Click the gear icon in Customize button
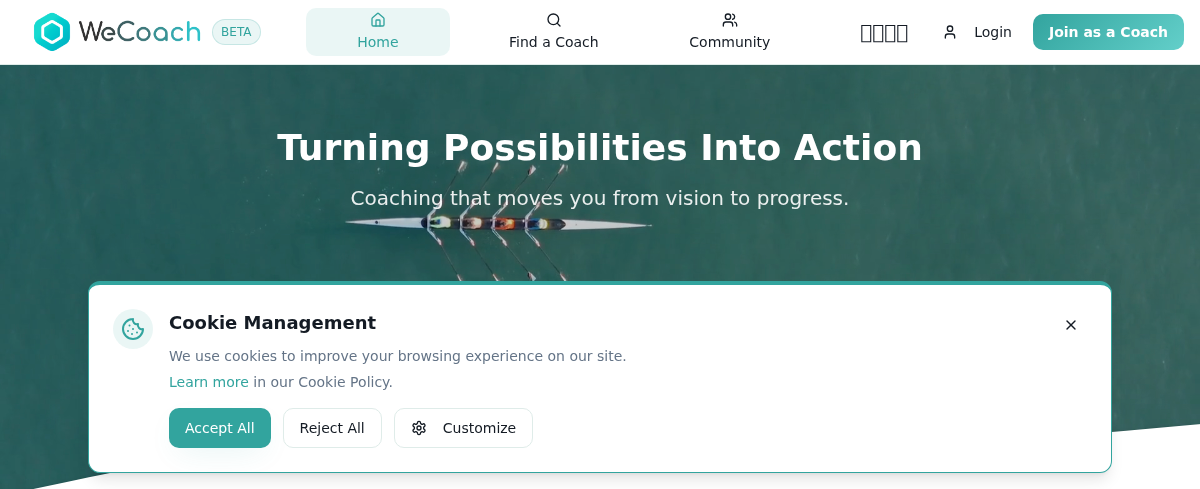Viewport: 1200px width, 489px height. (419, 428)
